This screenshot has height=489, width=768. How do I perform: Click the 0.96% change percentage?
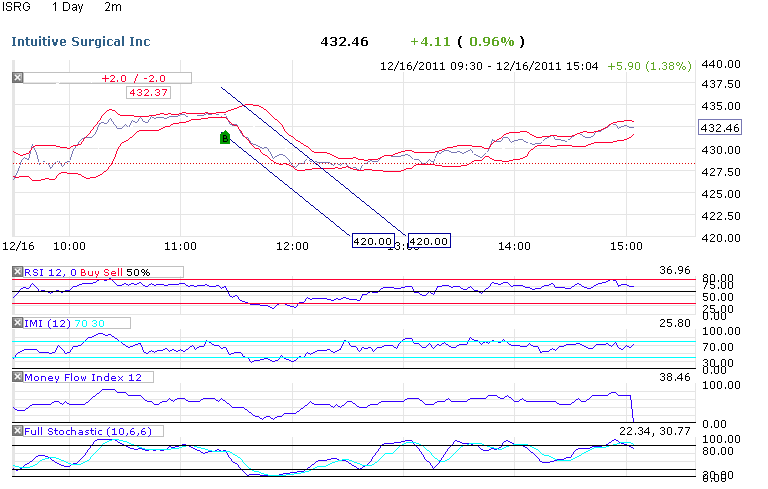[492, 42]
